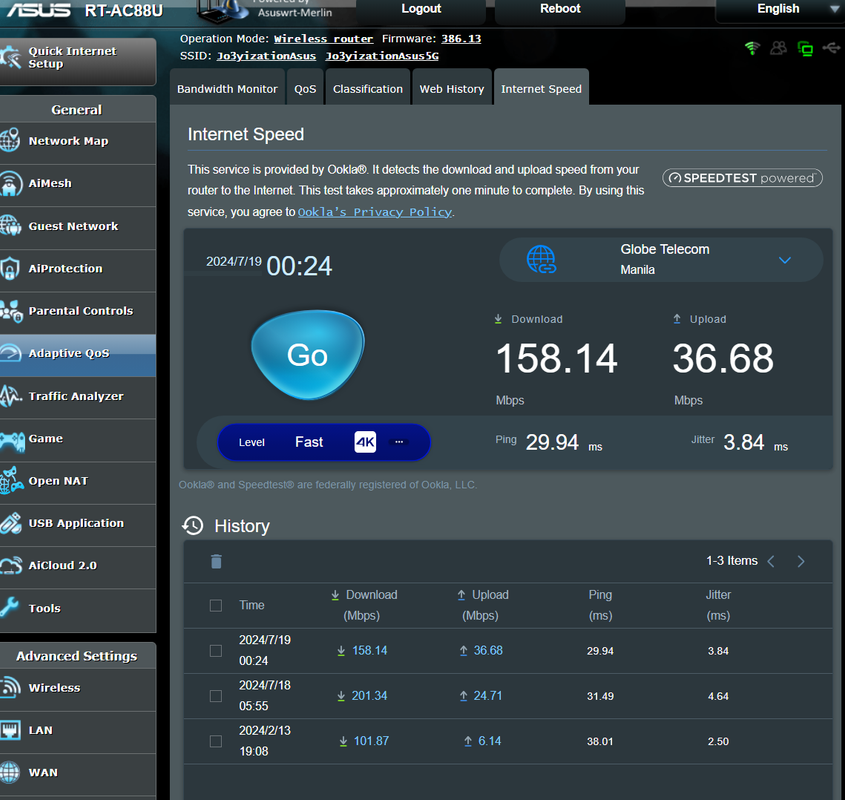Select Adaptive QoS in the sidebar
Image resolution: width=845 pixels, height=800 pixels.
(78, 354)
